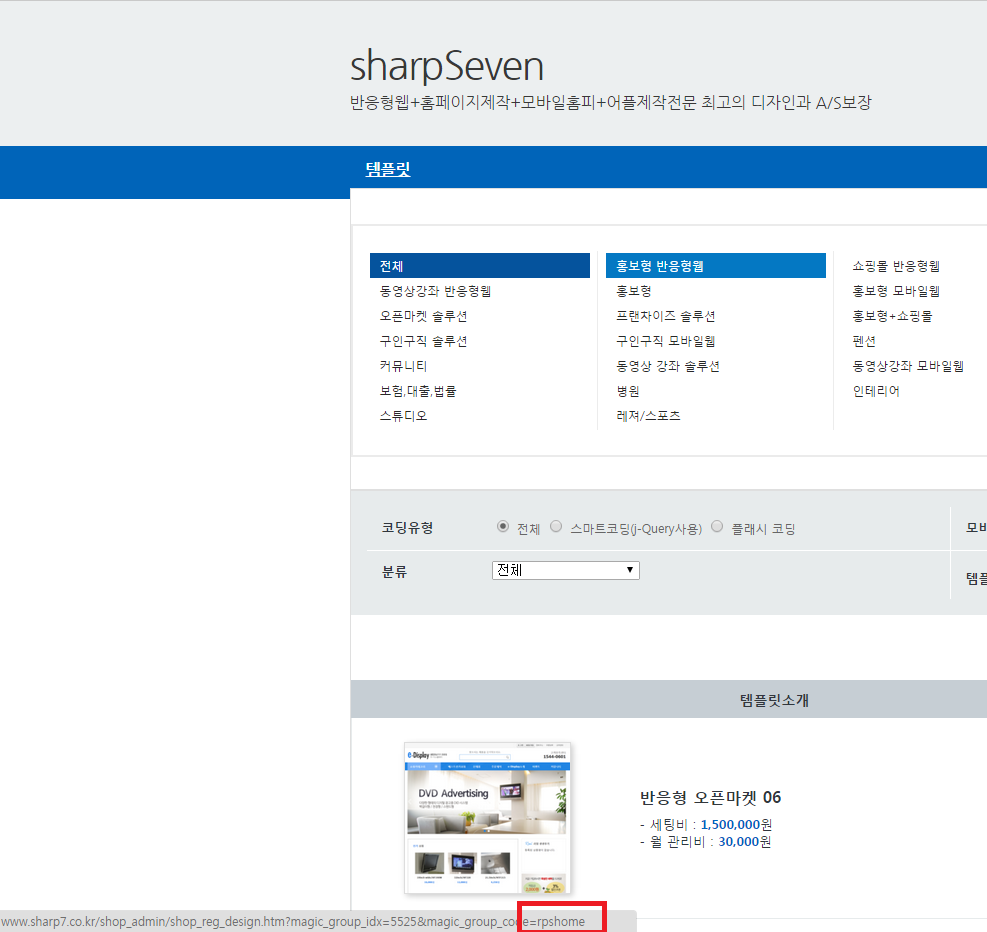The height and width of the screenshot is (932, 987).
Task: Click the 템플릿 tab header
Action: [388, 169]
